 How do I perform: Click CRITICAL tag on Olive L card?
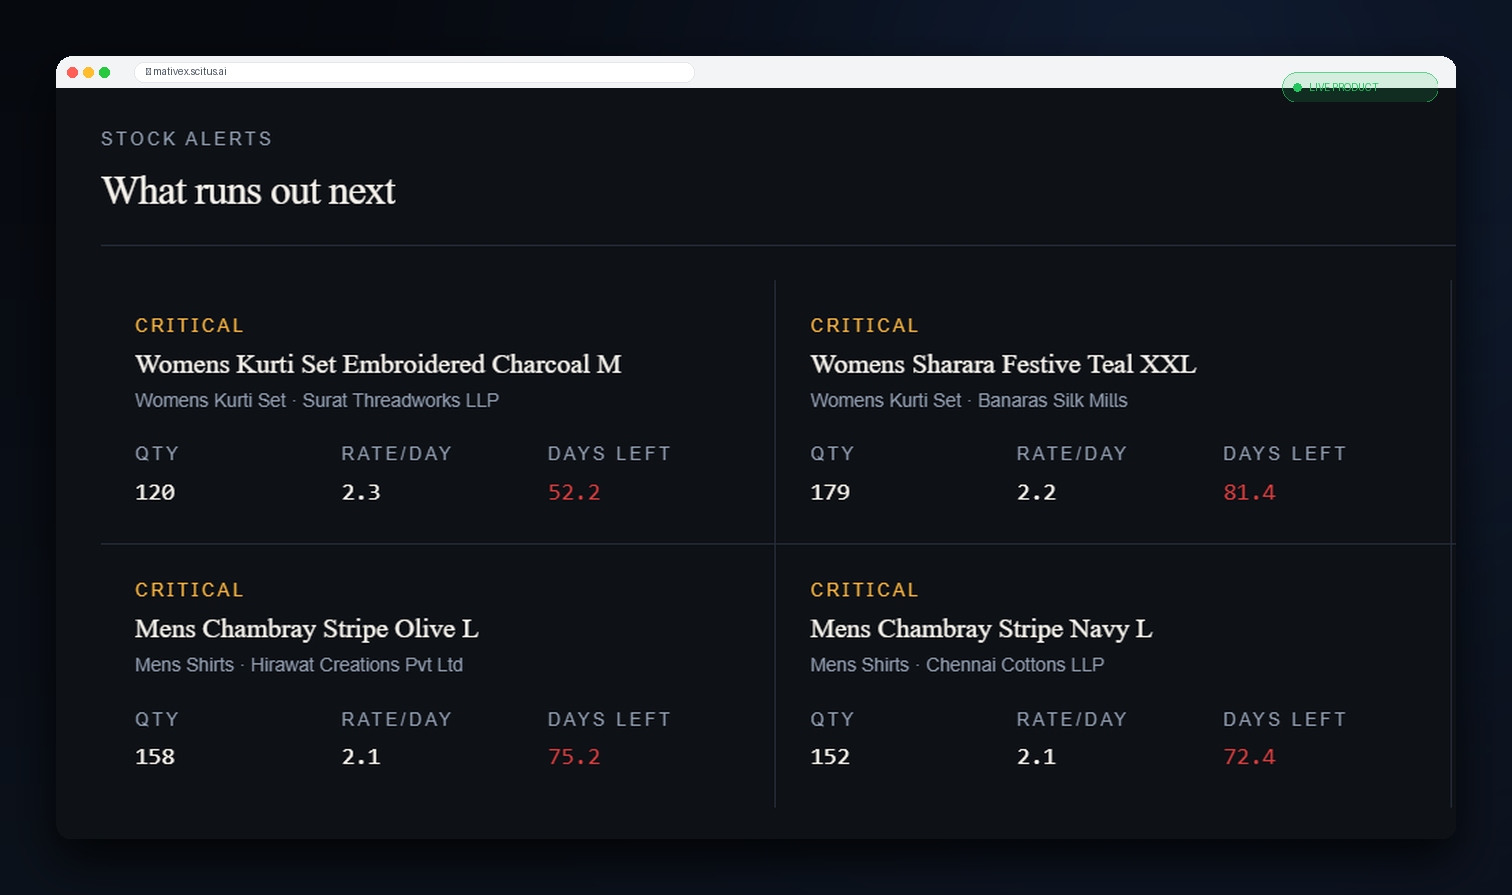[190, 590]
